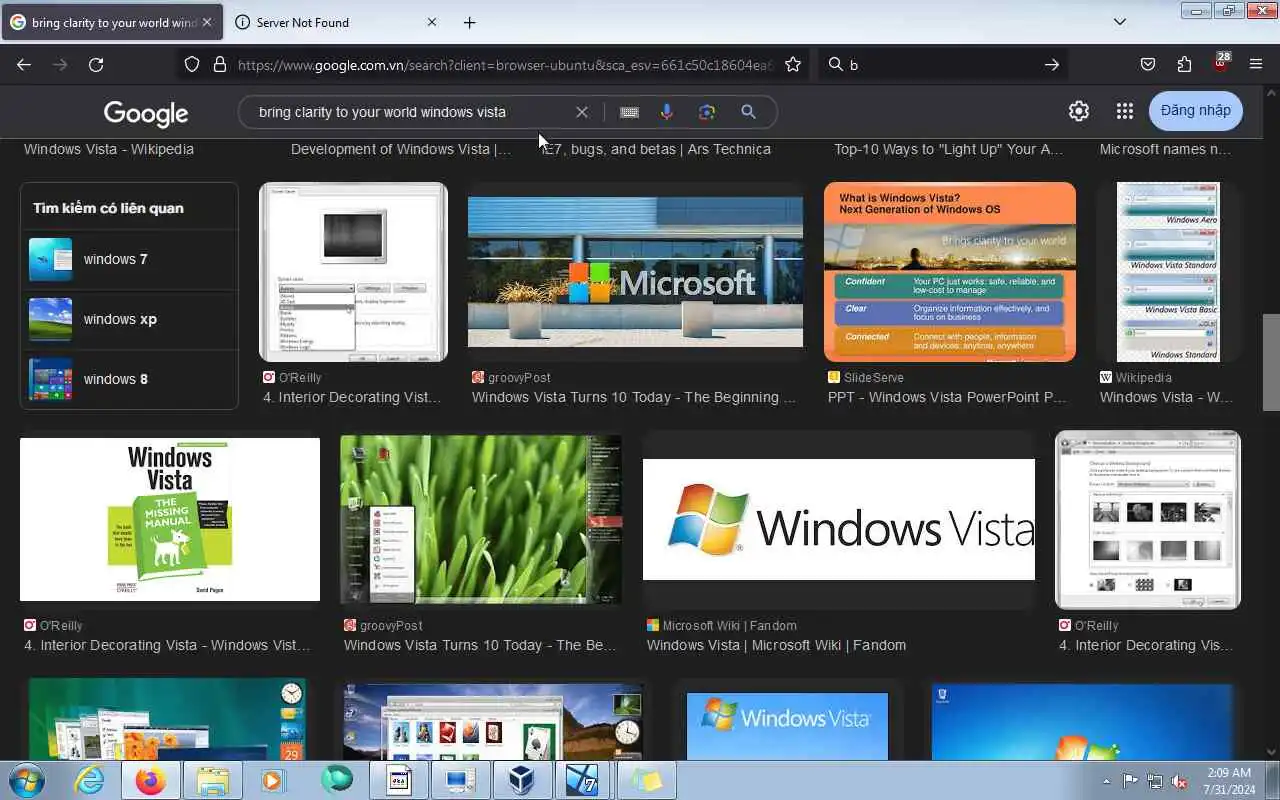Image resolution: width=1280 pixels, height=800 pixels.
Task: Go back to the previous page
Action: (24, 64)
